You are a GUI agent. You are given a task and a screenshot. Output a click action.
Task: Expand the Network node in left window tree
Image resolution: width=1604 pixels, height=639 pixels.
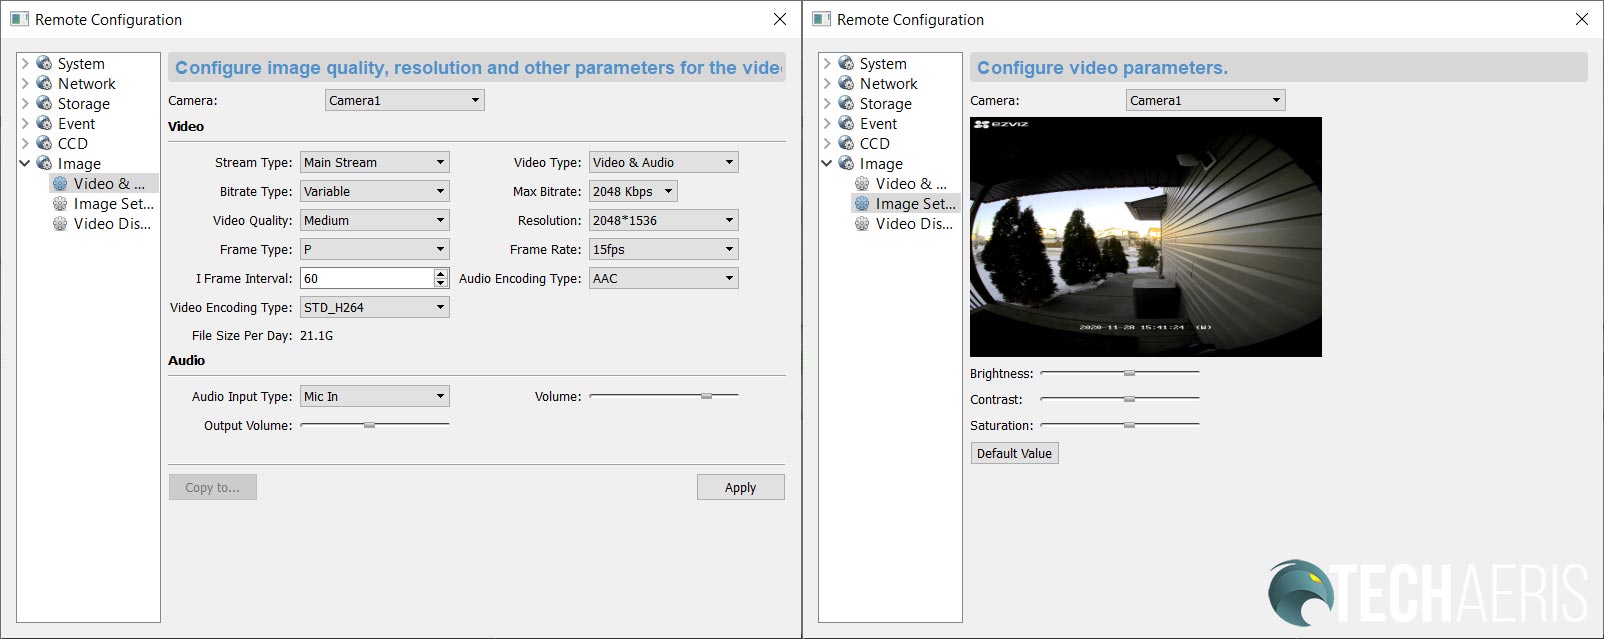point(25,83)
